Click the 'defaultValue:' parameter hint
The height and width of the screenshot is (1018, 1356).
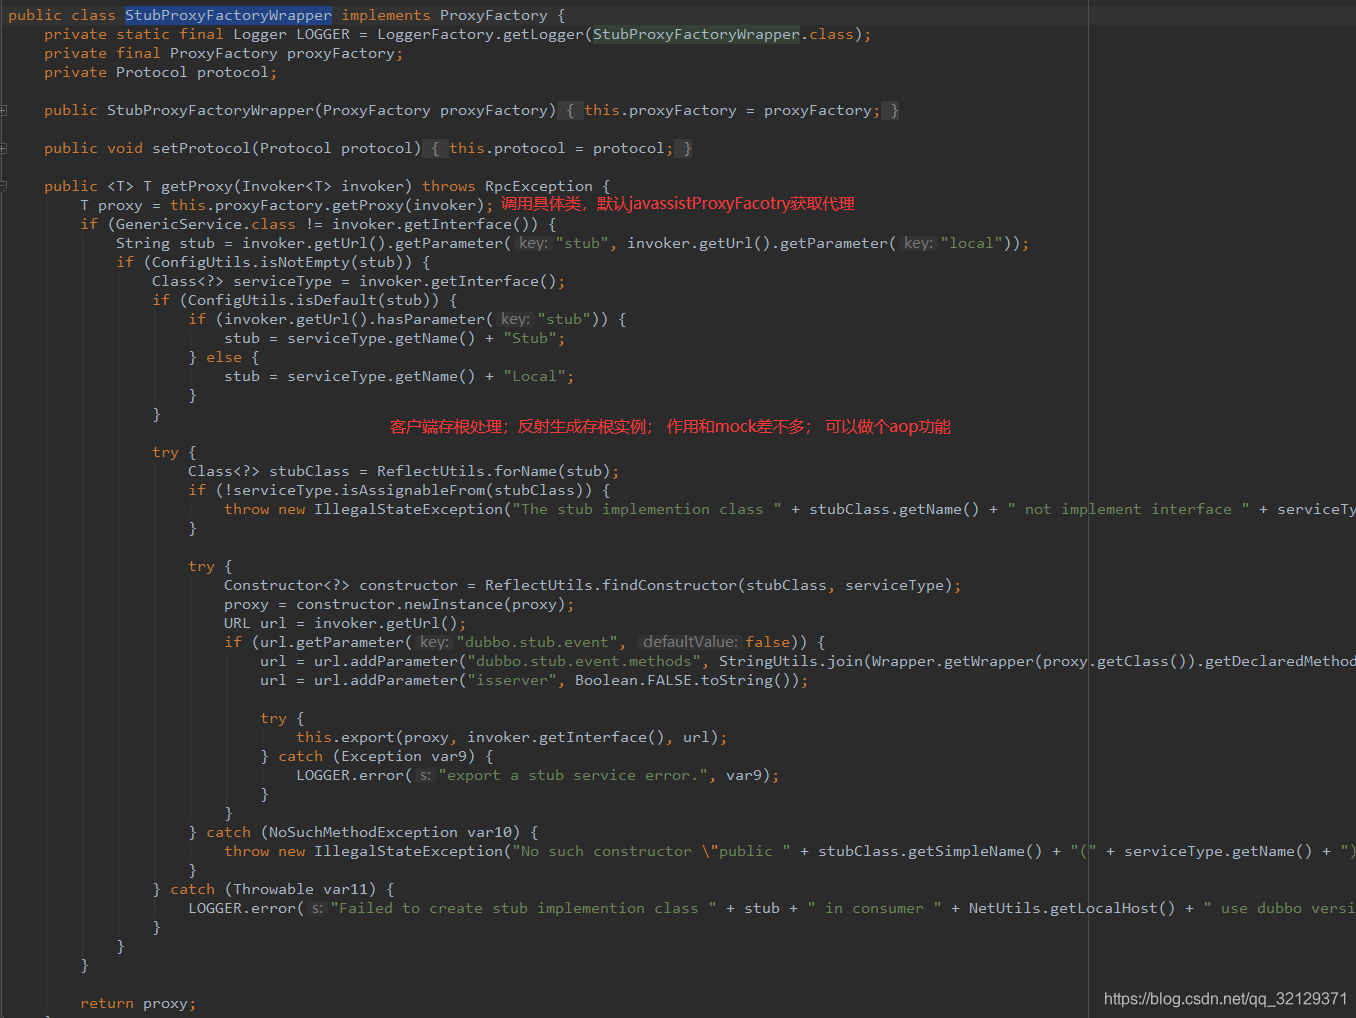coord(689,642)
